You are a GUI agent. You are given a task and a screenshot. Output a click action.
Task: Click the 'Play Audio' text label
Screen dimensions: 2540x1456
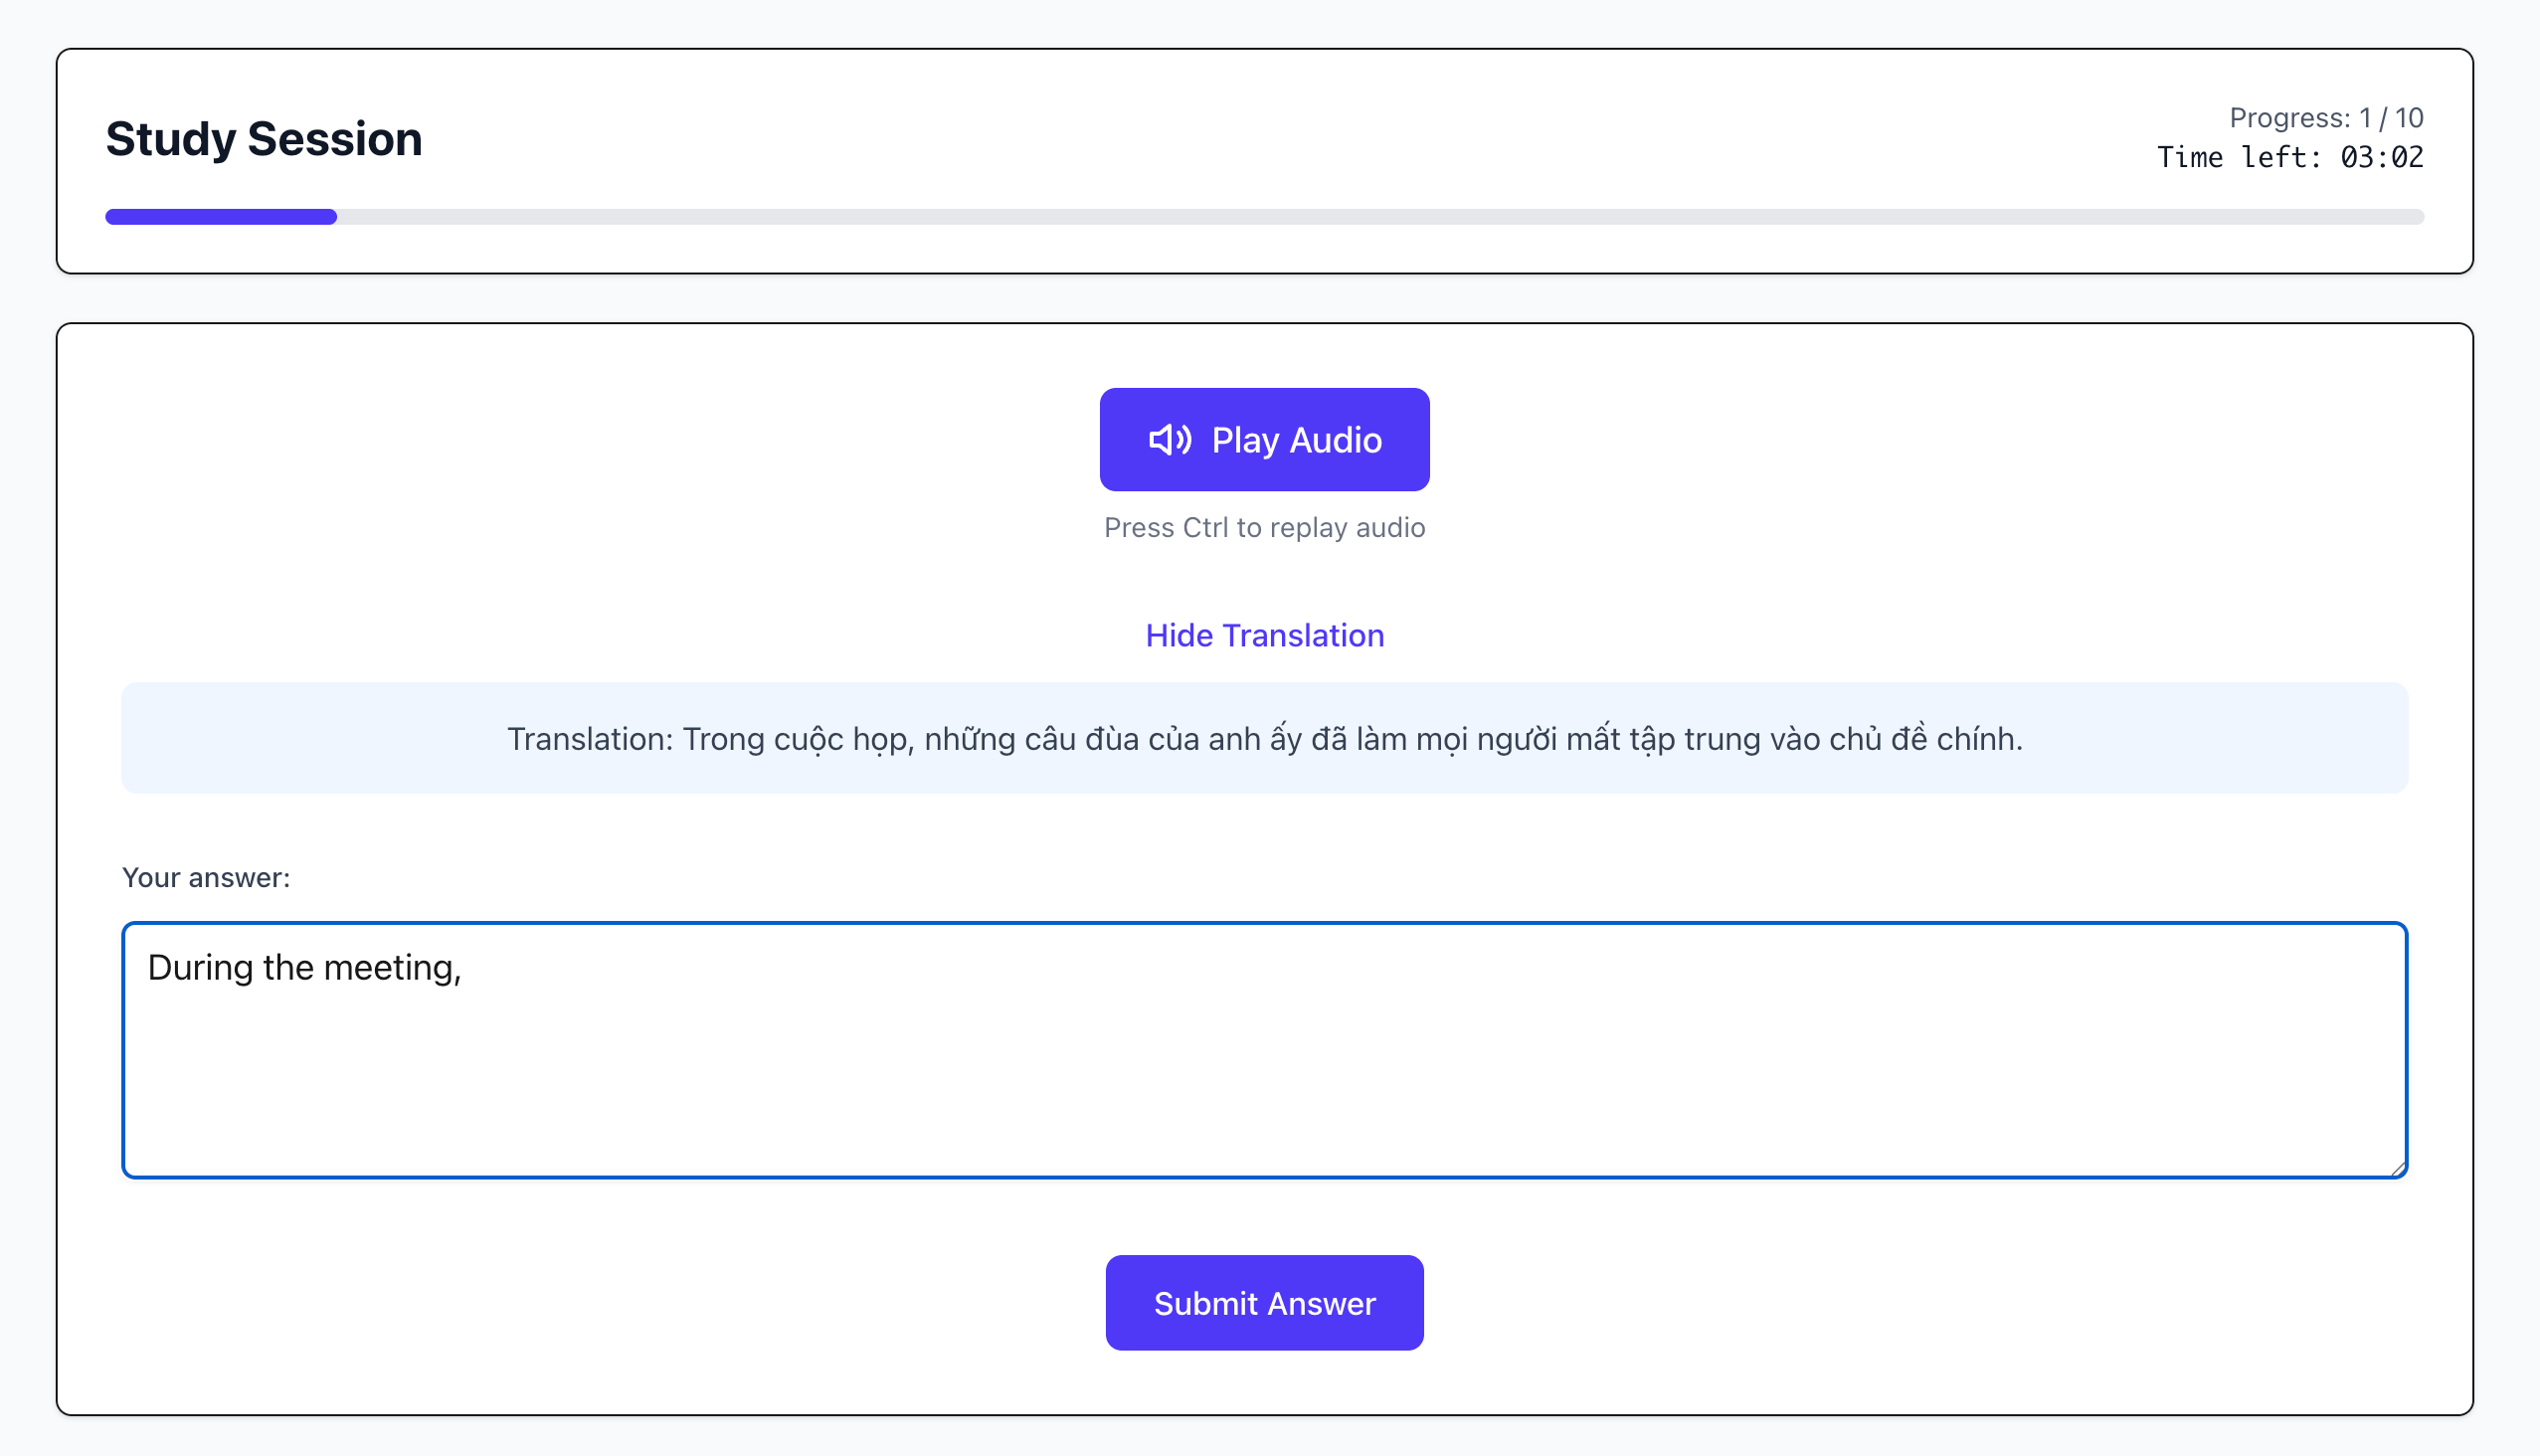pos(1296,440)
